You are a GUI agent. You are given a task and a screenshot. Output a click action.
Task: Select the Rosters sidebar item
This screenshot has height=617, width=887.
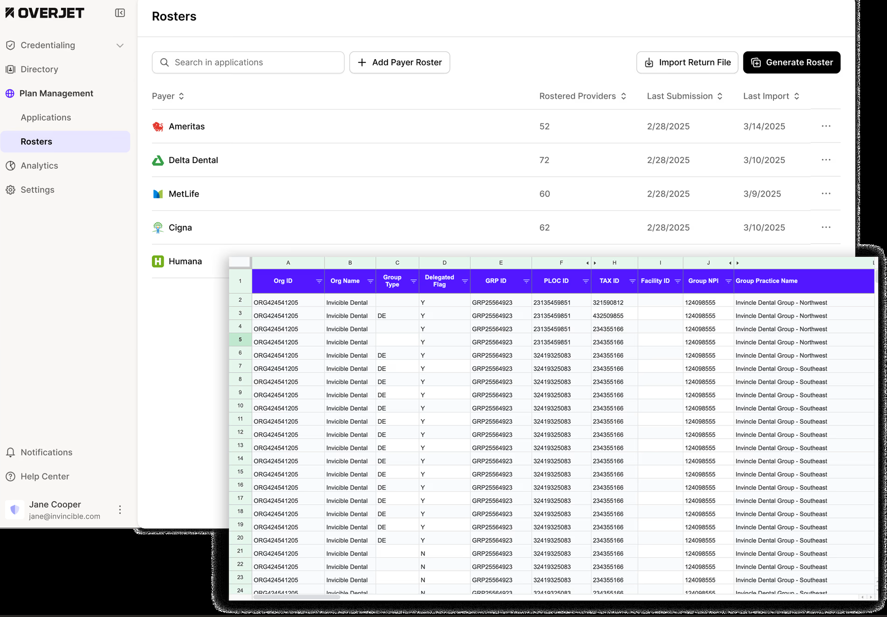click(65, 141)
